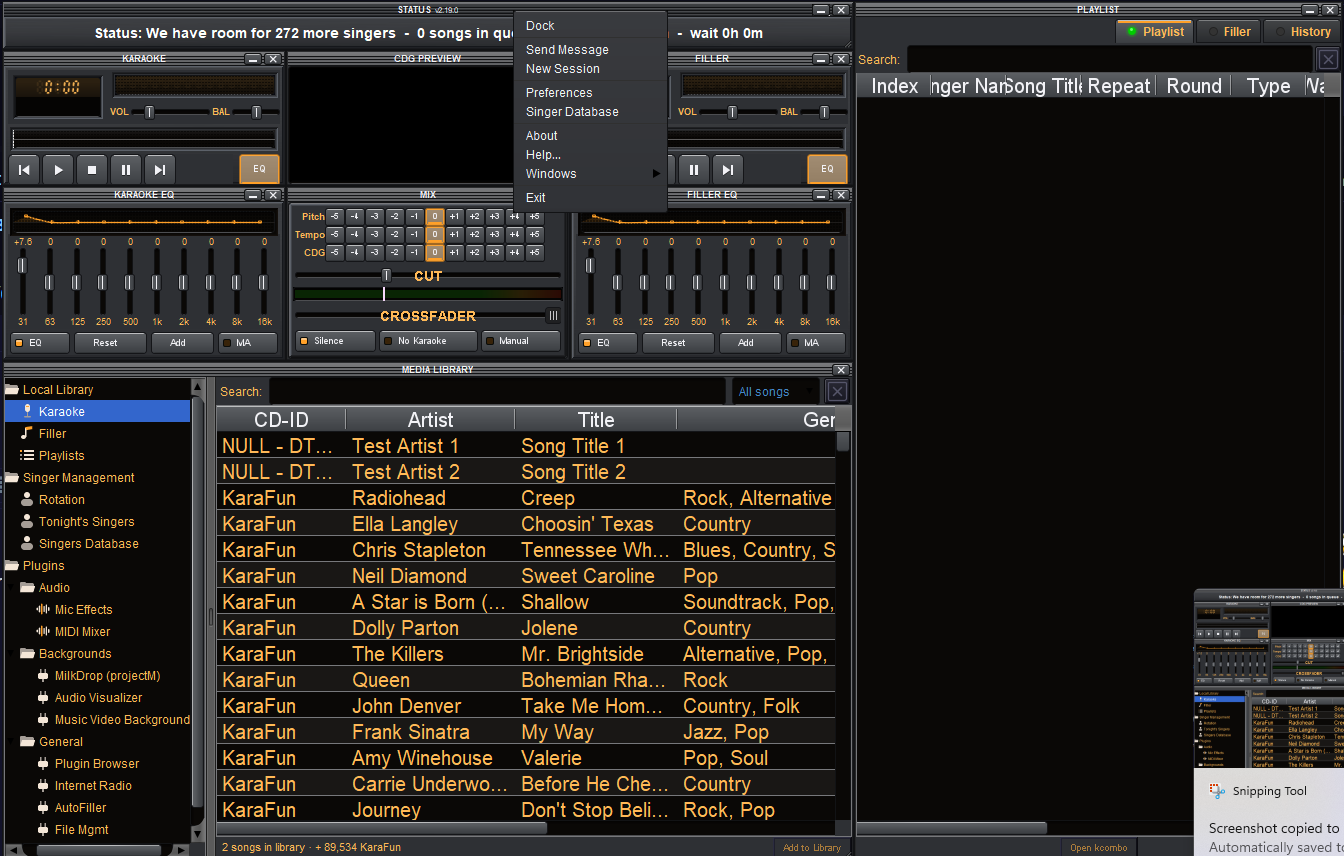Enable the Silence crossfader mode

335,341
